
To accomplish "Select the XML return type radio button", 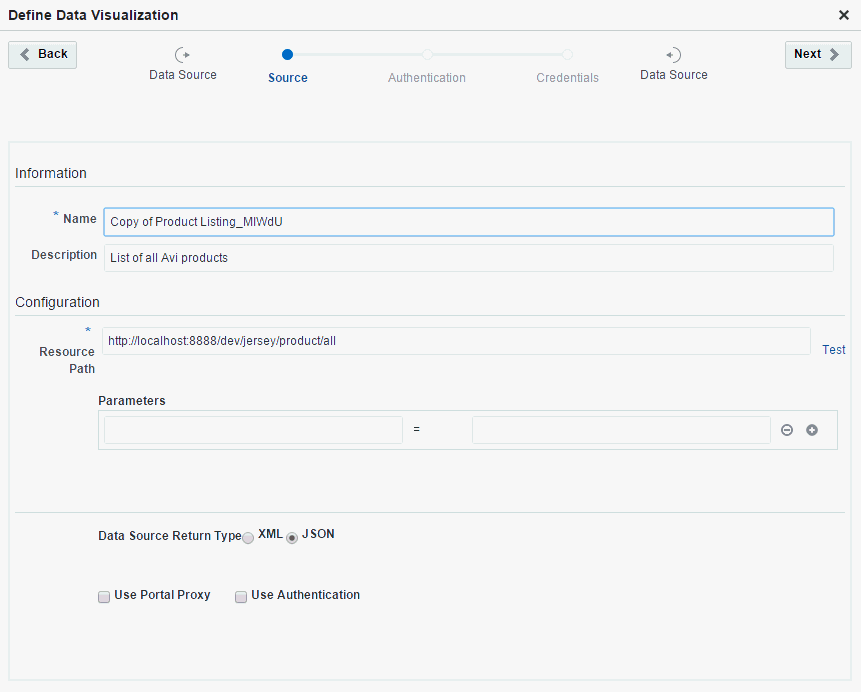I will coord(249,537).
